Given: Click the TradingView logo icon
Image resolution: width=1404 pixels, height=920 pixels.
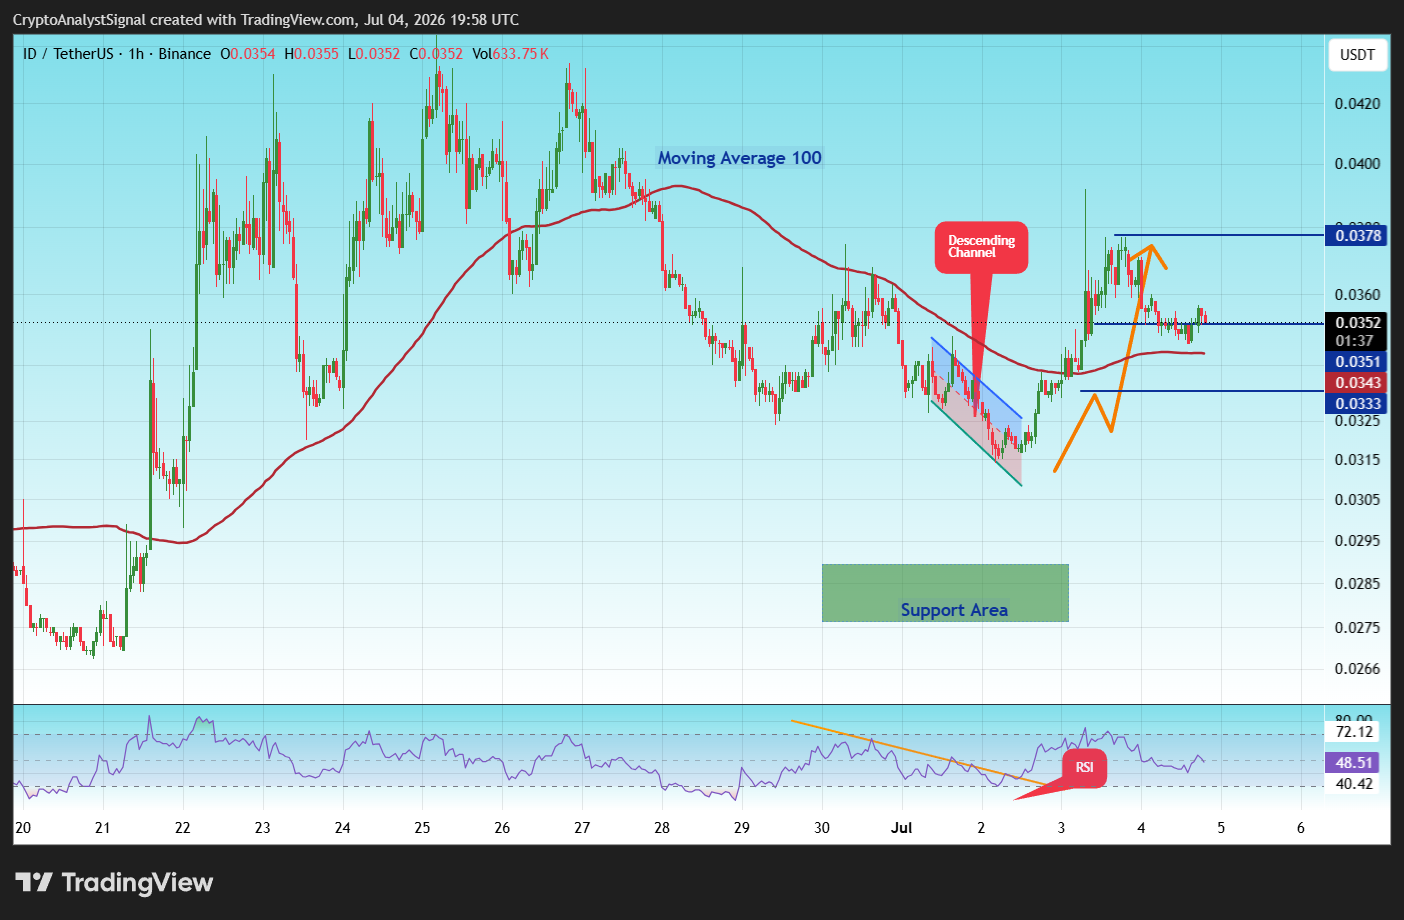Looking at the screenshot, I should 33,882.
